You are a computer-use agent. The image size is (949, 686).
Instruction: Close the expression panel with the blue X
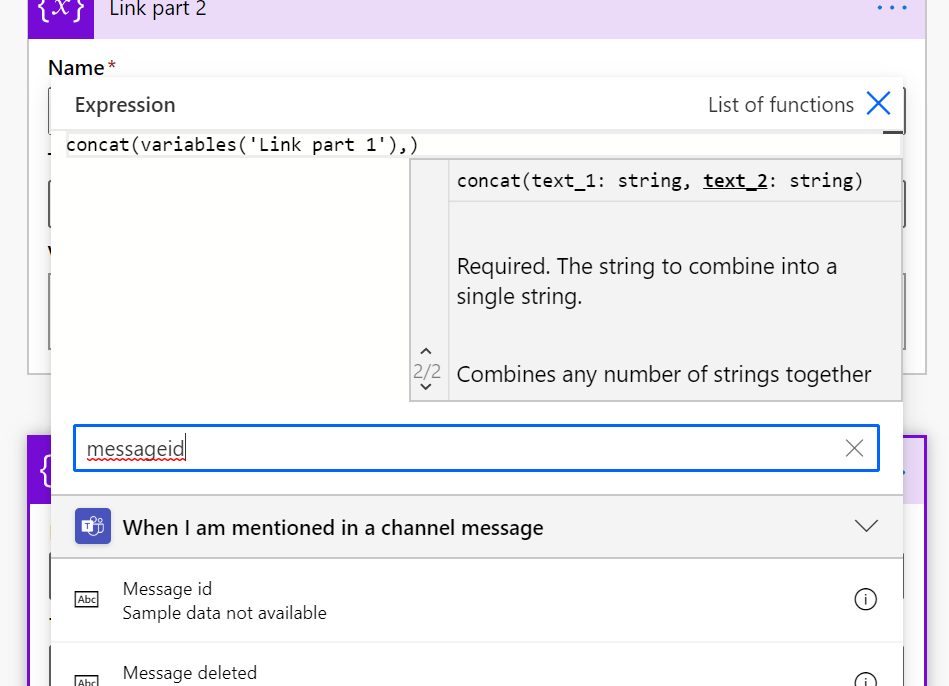pyautogui.click(x=878, y=104)
